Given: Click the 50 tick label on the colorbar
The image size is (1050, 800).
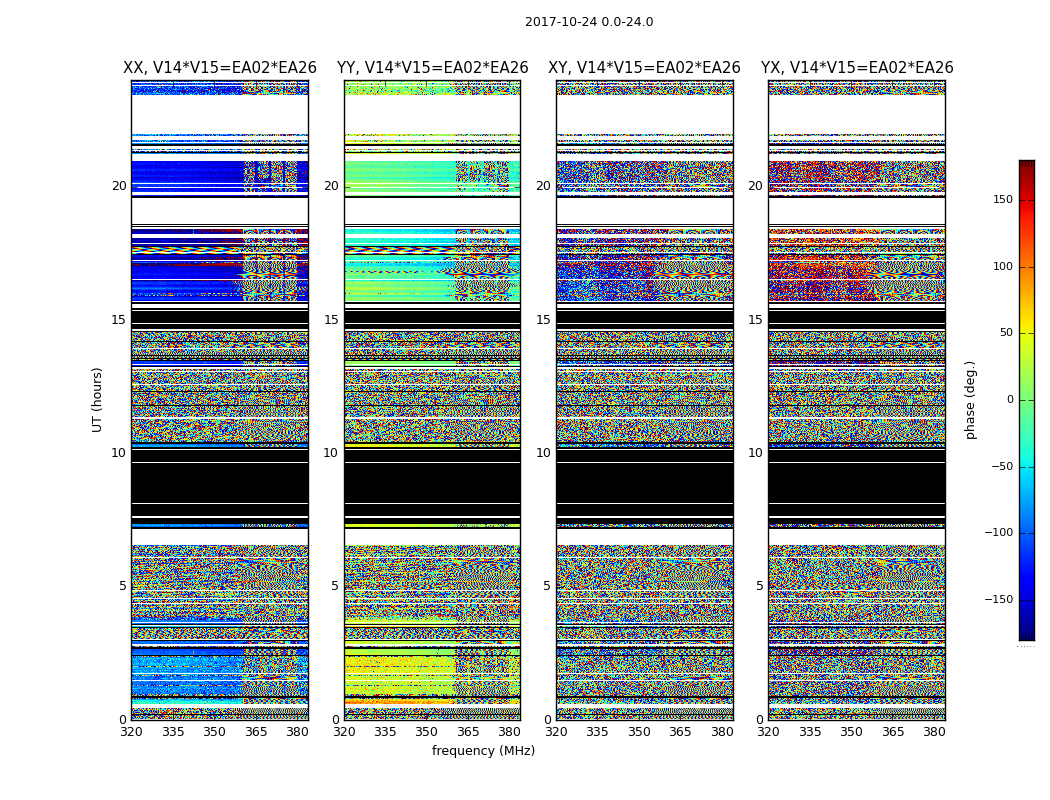Looking at the screenshot, I should coord(1005,333).
